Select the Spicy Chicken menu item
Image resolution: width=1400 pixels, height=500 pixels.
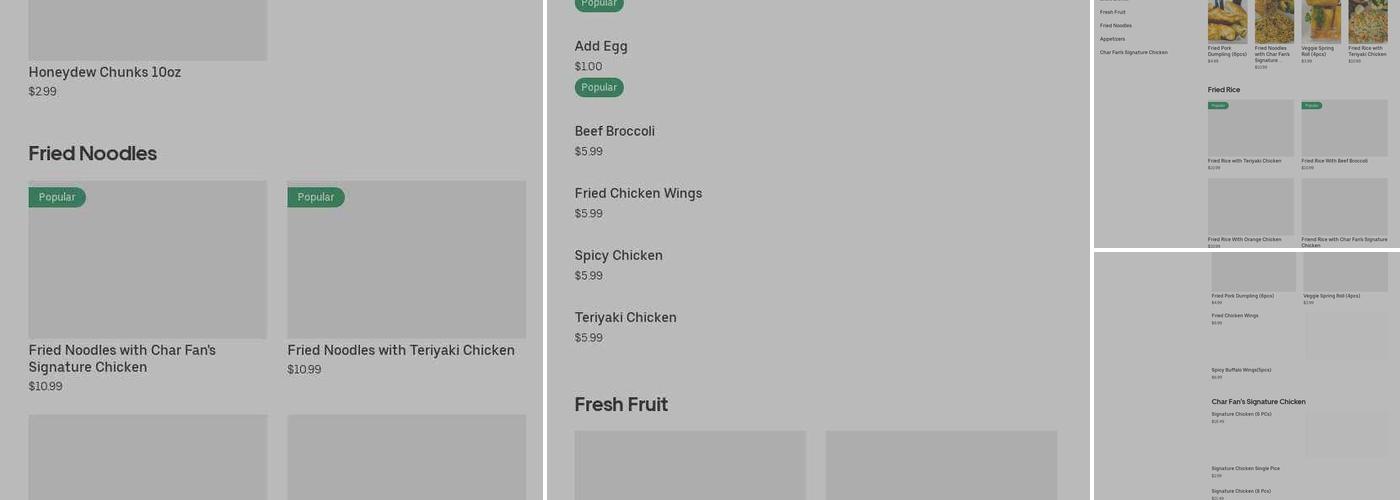[618, 255]
